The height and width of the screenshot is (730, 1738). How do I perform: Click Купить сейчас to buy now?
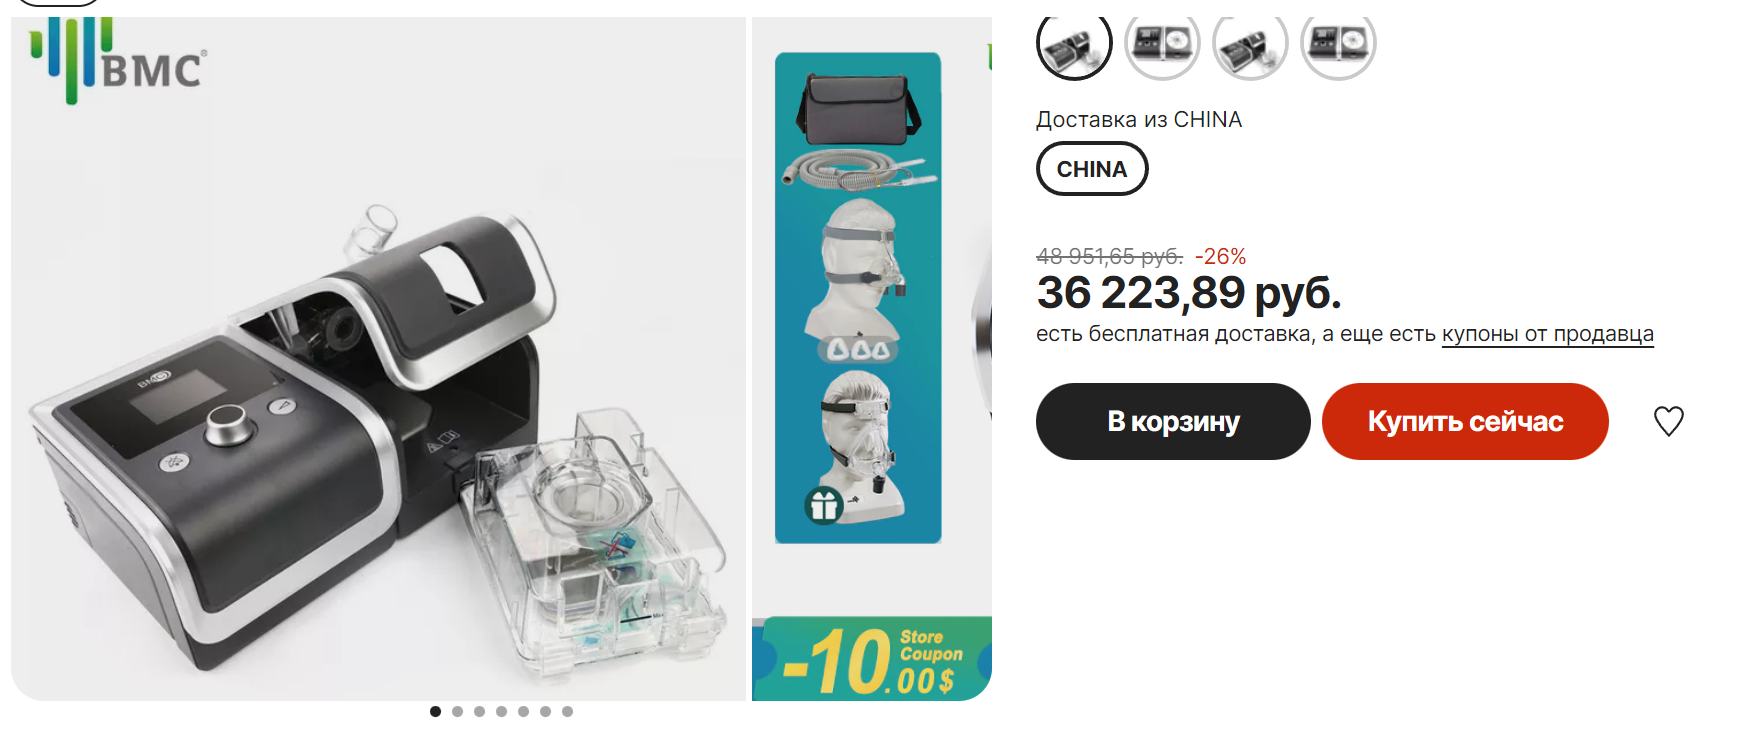coord(1465,421)
